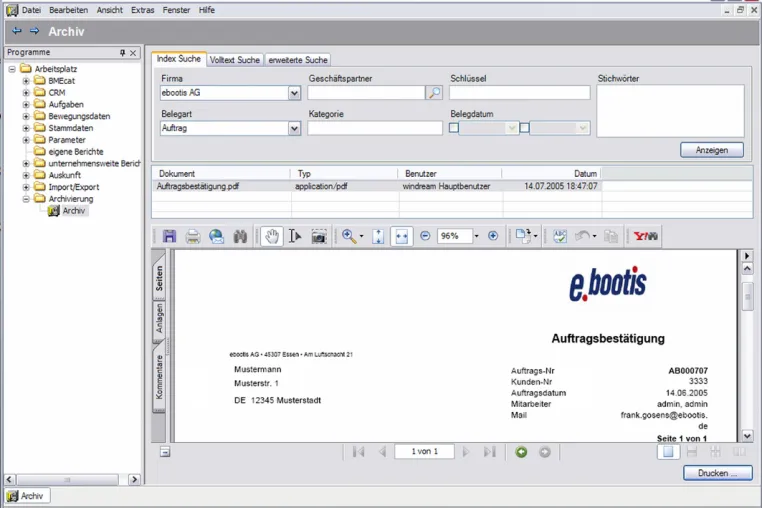
Task: Open the Yahoo search toolbar icon
Action: (x=645, y=236)
